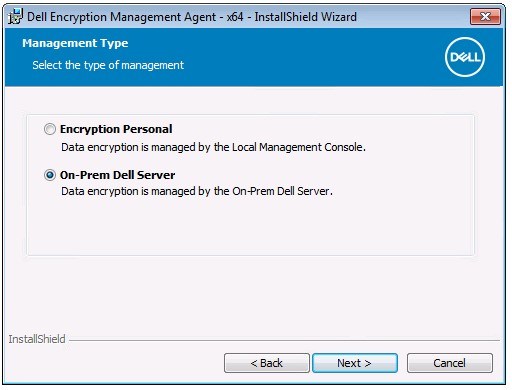Click the bold "On-Prem Dell Server" label text

click(x=117, y=175)
